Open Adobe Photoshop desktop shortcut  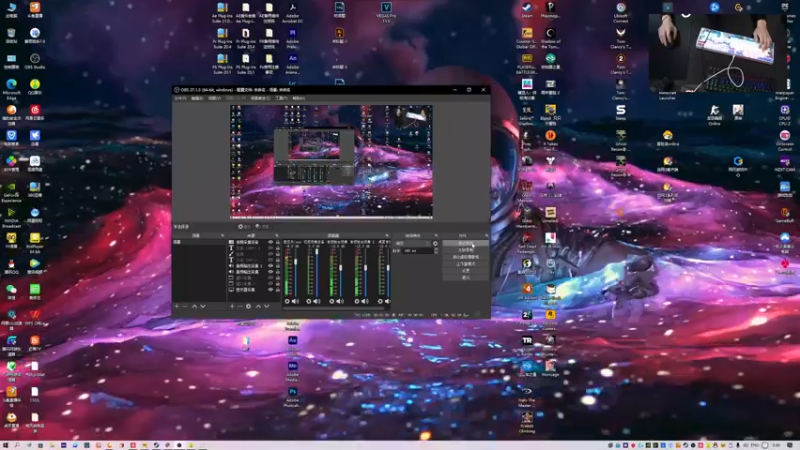pyautogui.click(x=292, y=397)
